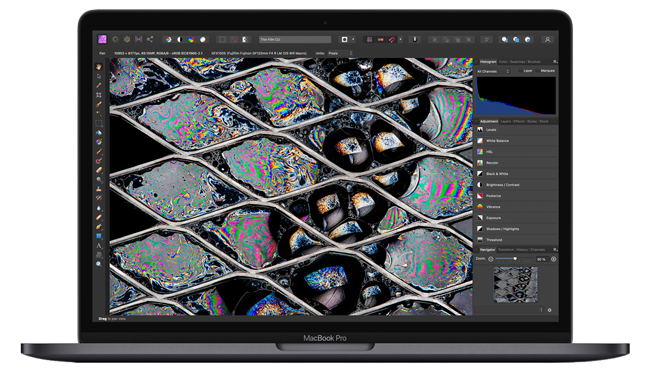Click the Navigator zoom in button
Screen dimensions: 650x372
[553, 259]
